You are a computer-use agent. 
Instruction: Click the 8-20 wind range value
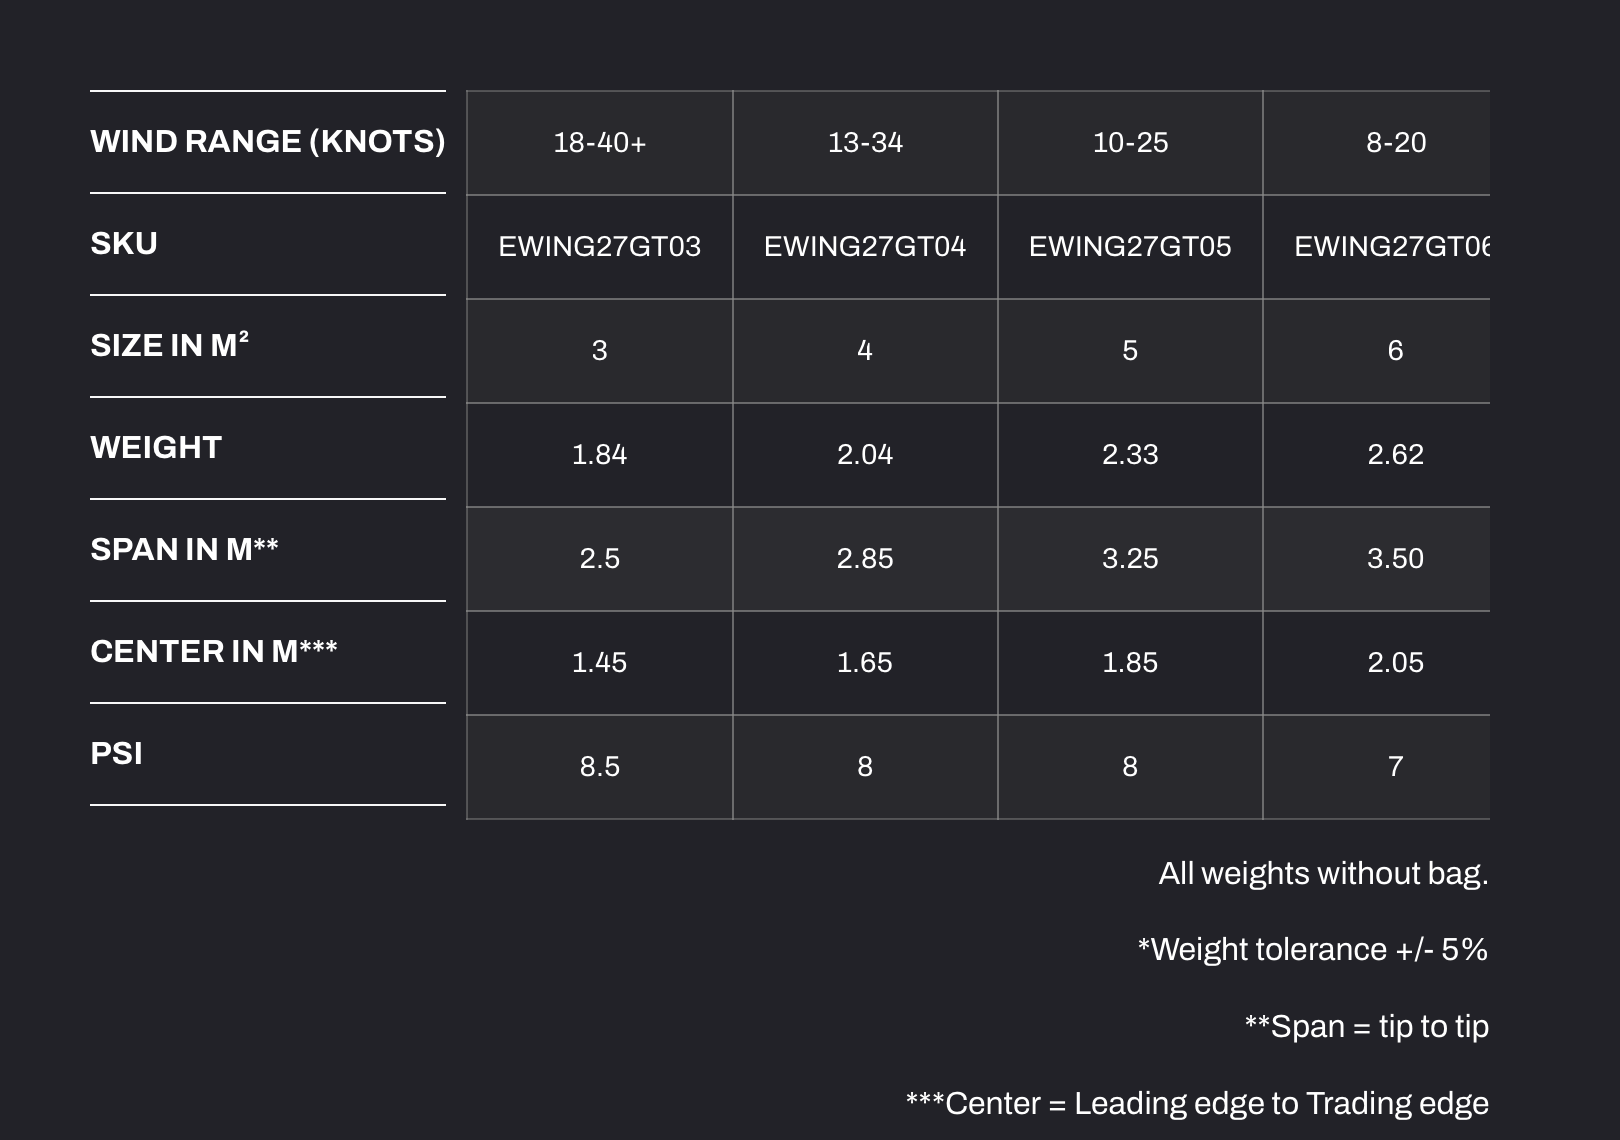pyautogui.click(x=1396, y=143)
